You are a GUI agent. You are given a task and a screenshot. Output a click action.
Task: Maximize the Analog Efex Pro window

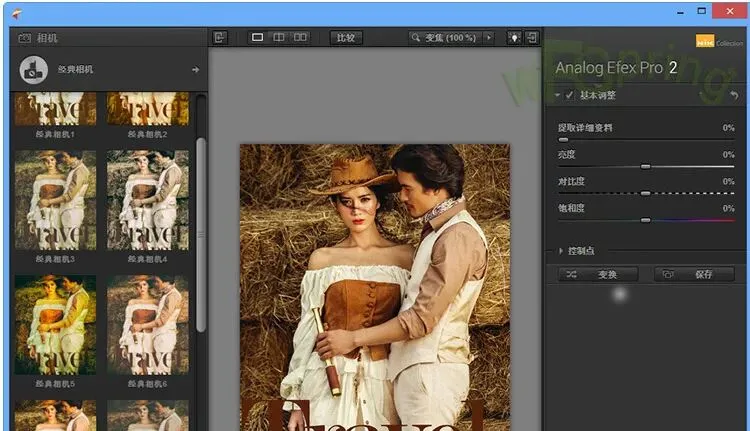[701, 11]
